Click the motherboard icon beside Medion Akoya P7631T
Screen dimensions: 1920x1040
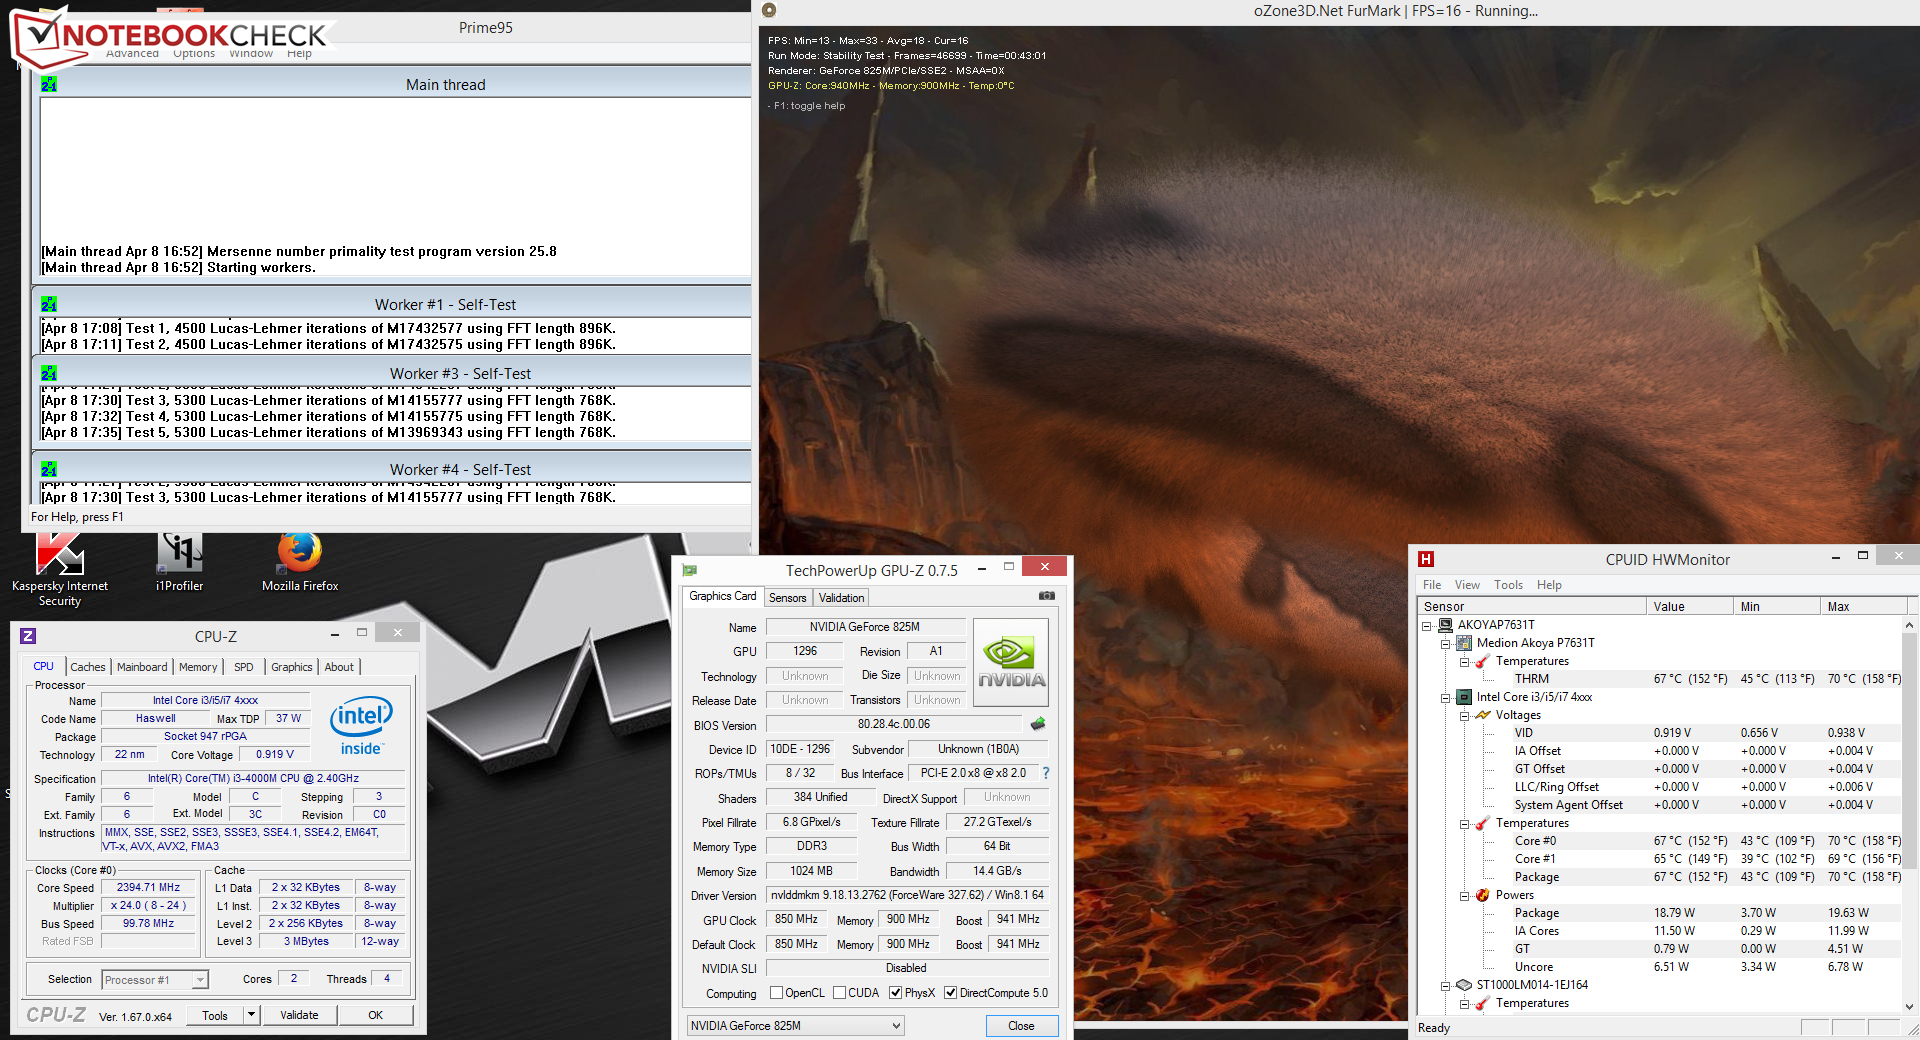1464,643
